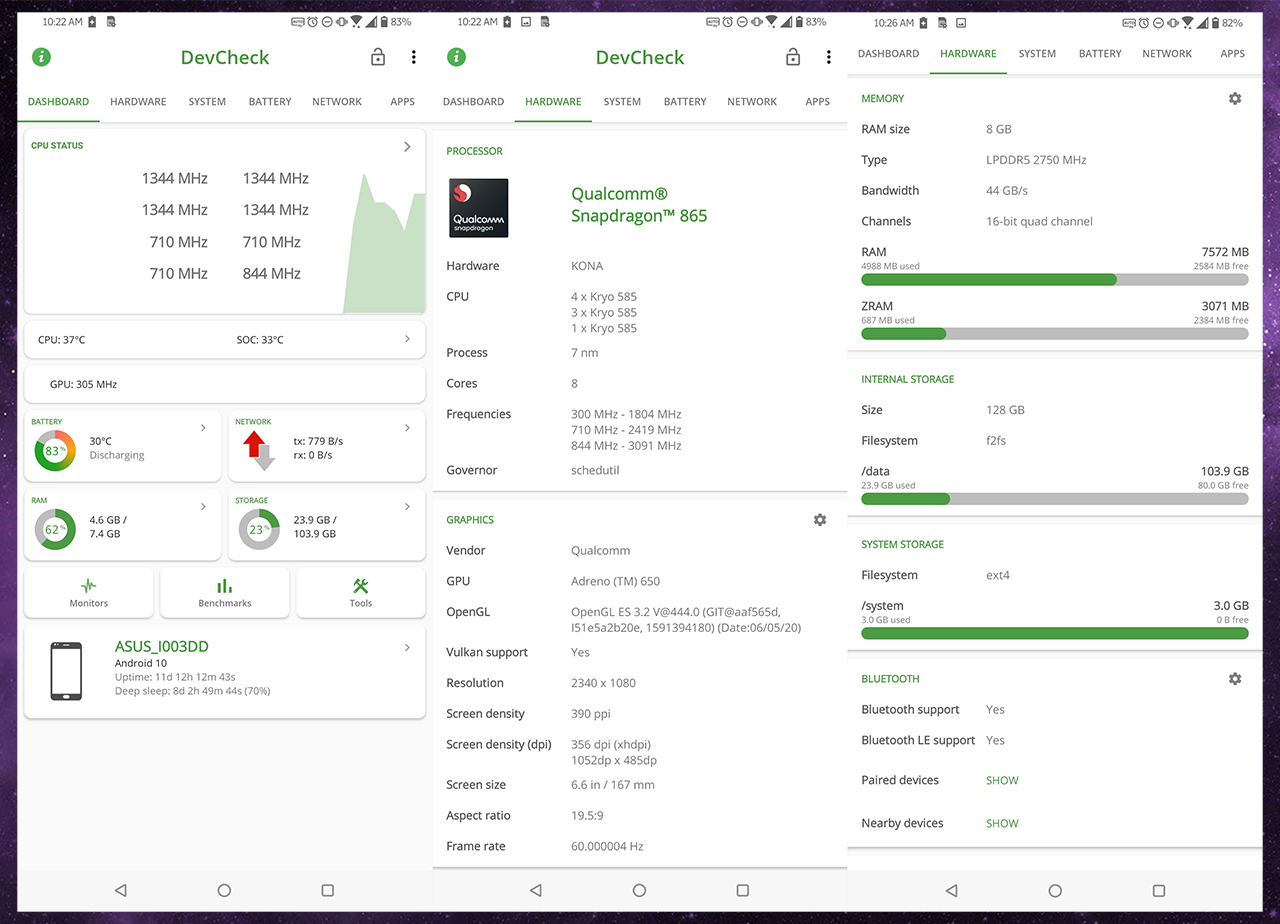Open Tools tile on dashboard

coord(361,592)
